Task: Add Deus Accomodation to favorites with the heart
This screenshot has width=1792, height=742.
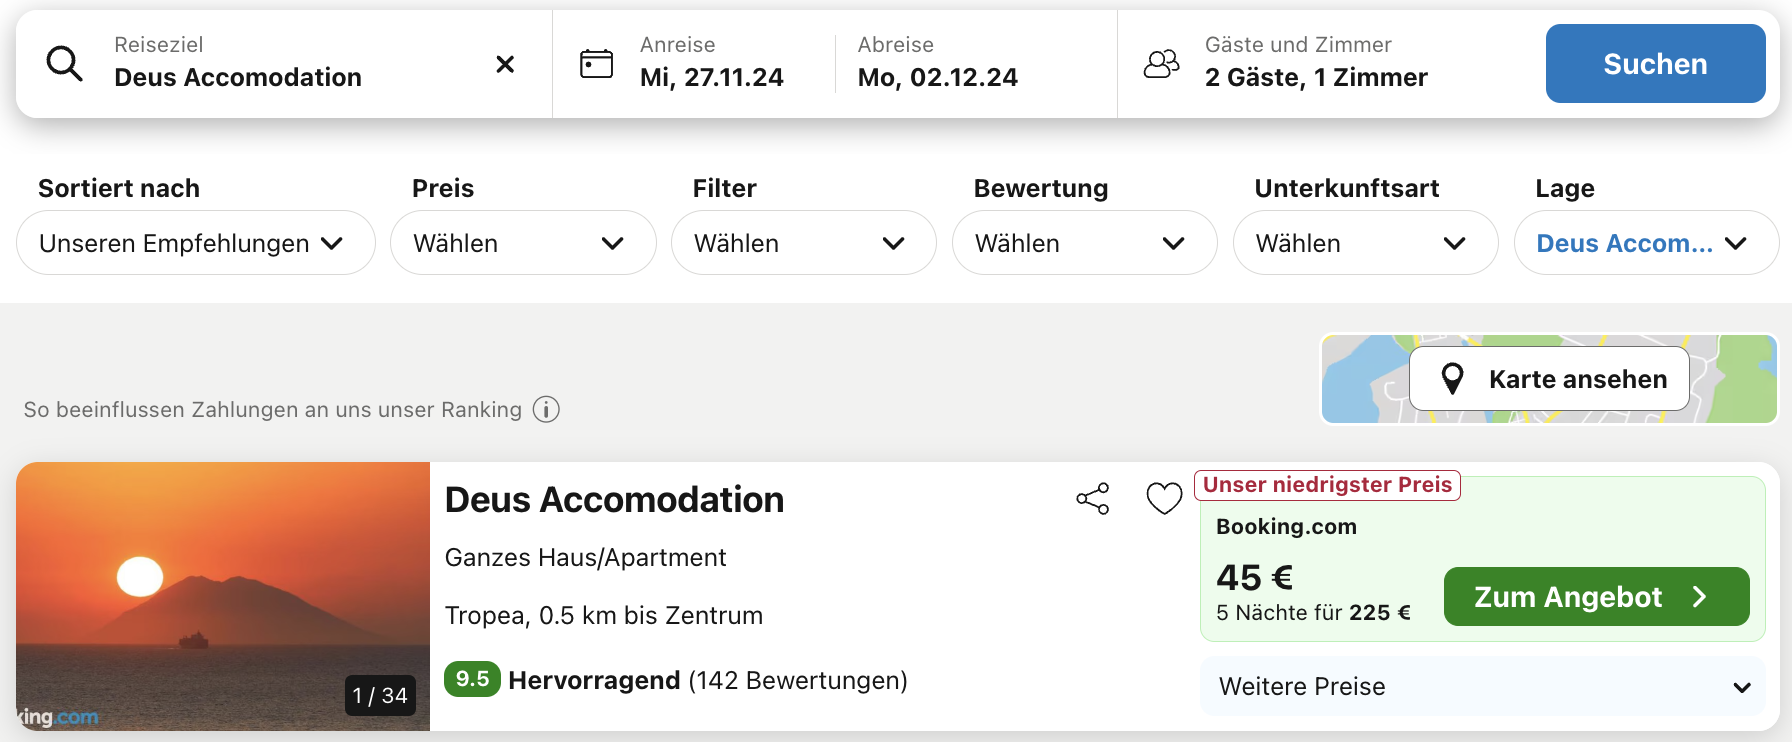Action: [x=1164, y=498]
